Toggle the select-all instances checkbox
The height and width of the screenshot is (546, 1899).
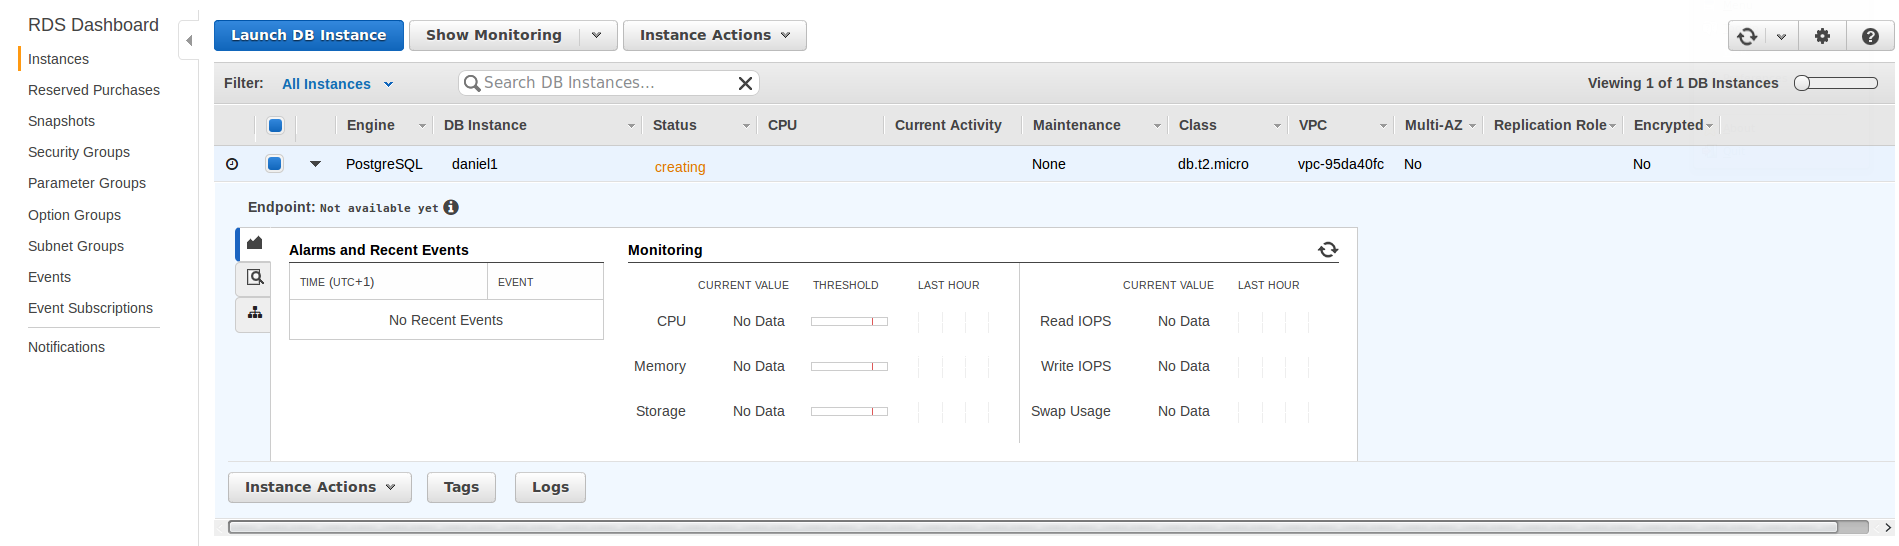coord(275,125)
